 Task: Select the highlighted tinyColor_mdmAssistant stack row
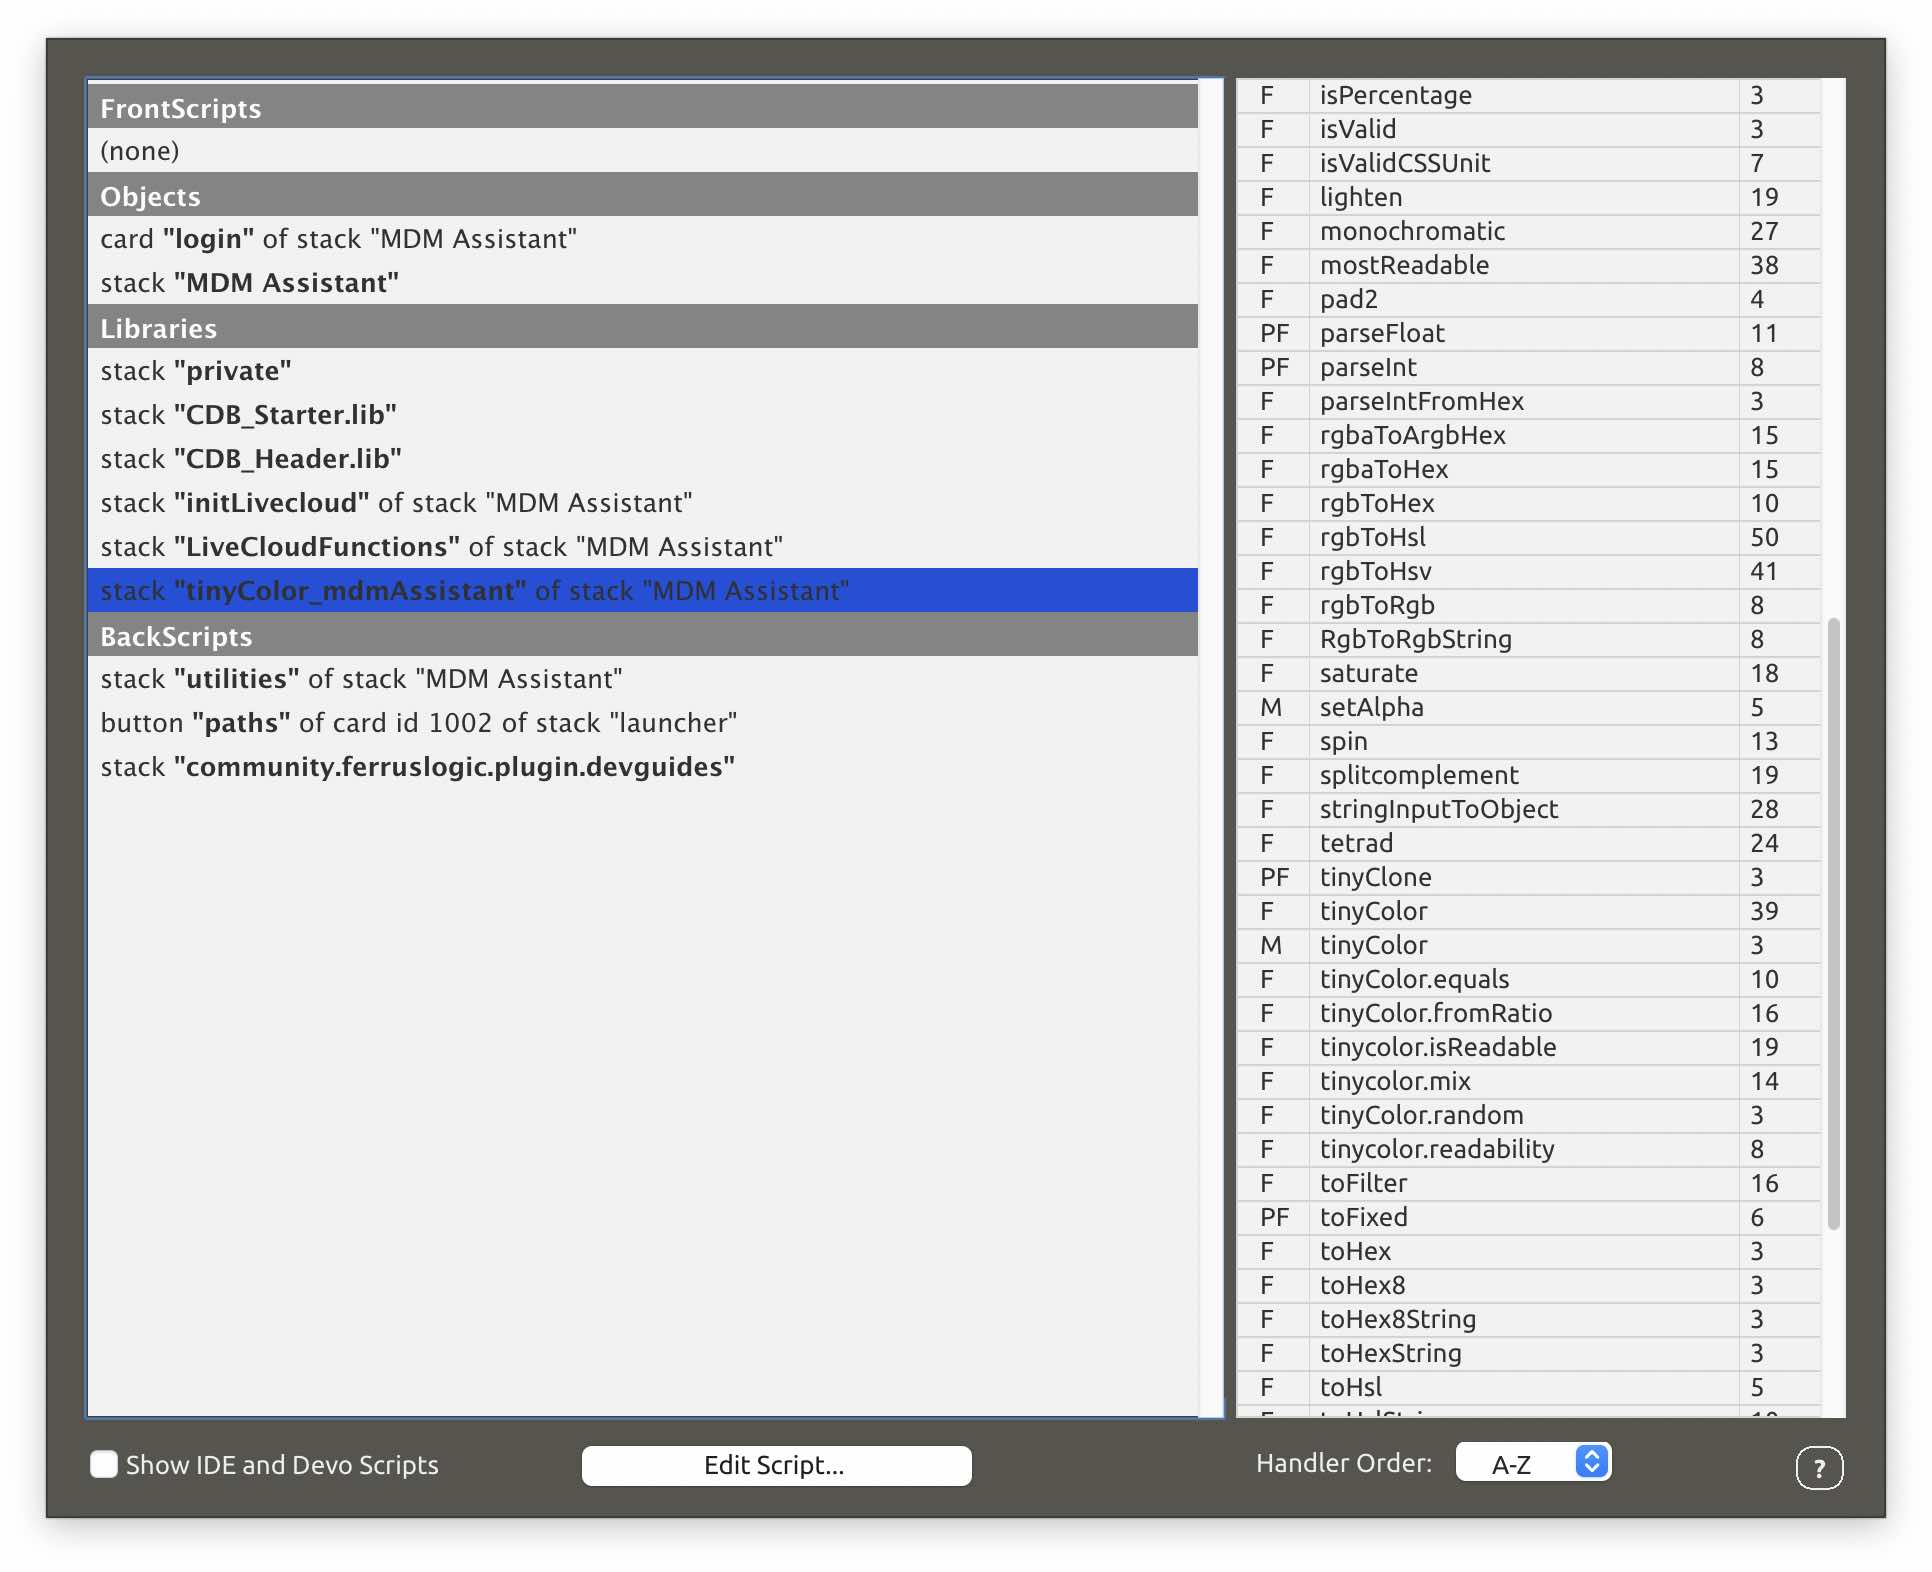(474, 591)
